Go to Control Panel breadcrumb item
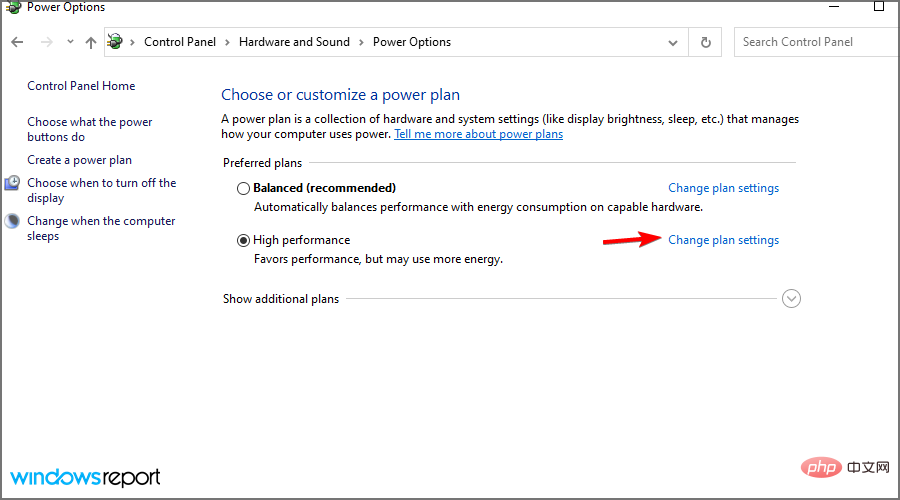The width and height of the screenshot is (900, 500). click(178, 42)
